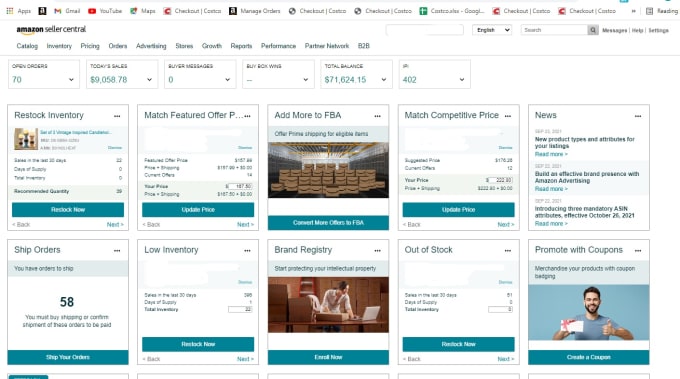This screenshot has height=379, width=680.
Task: Expand the Buy Box Wins summary dropdown
Action: click(306, 80)
